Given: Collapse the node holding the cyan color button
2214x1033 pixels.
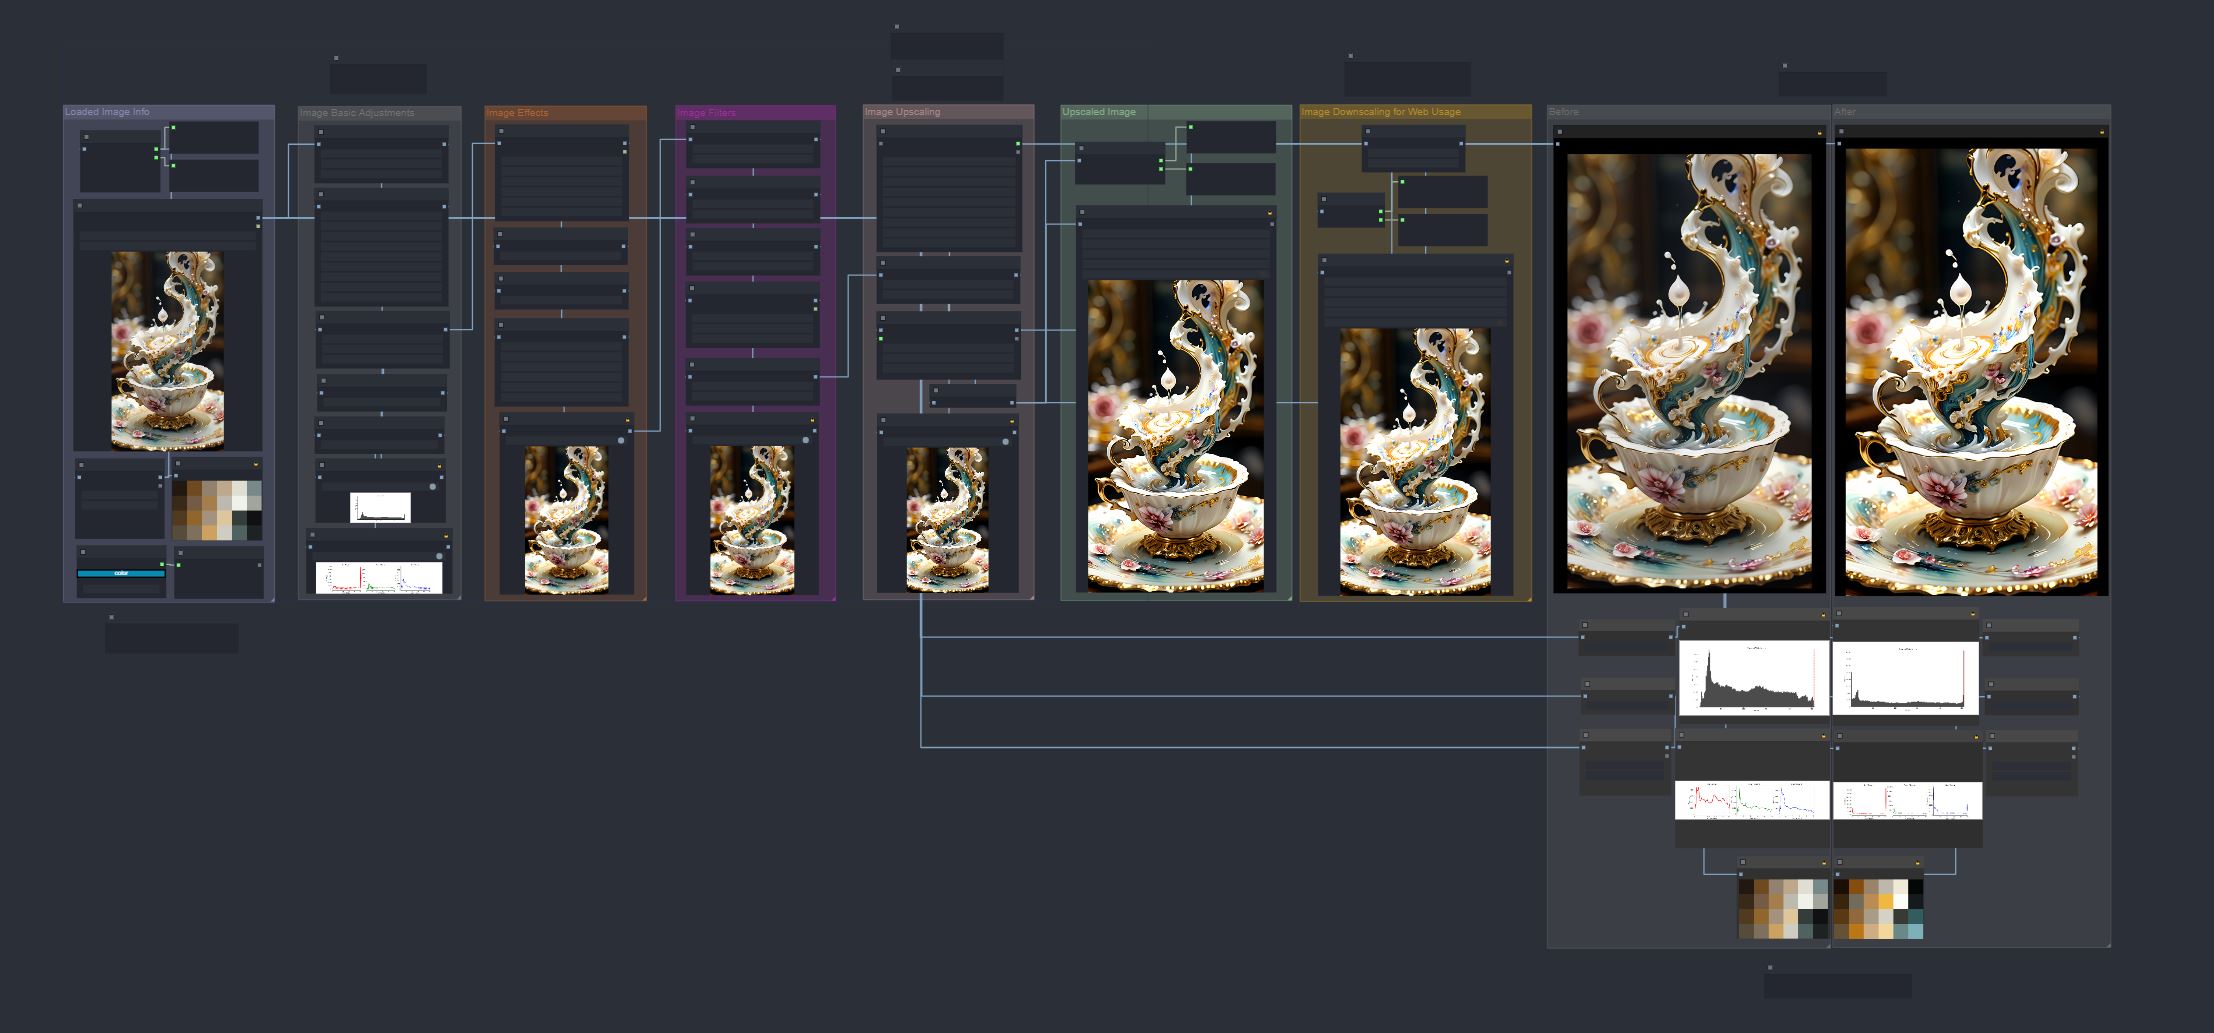Looking at the screenshot, I should coord(83,551).
